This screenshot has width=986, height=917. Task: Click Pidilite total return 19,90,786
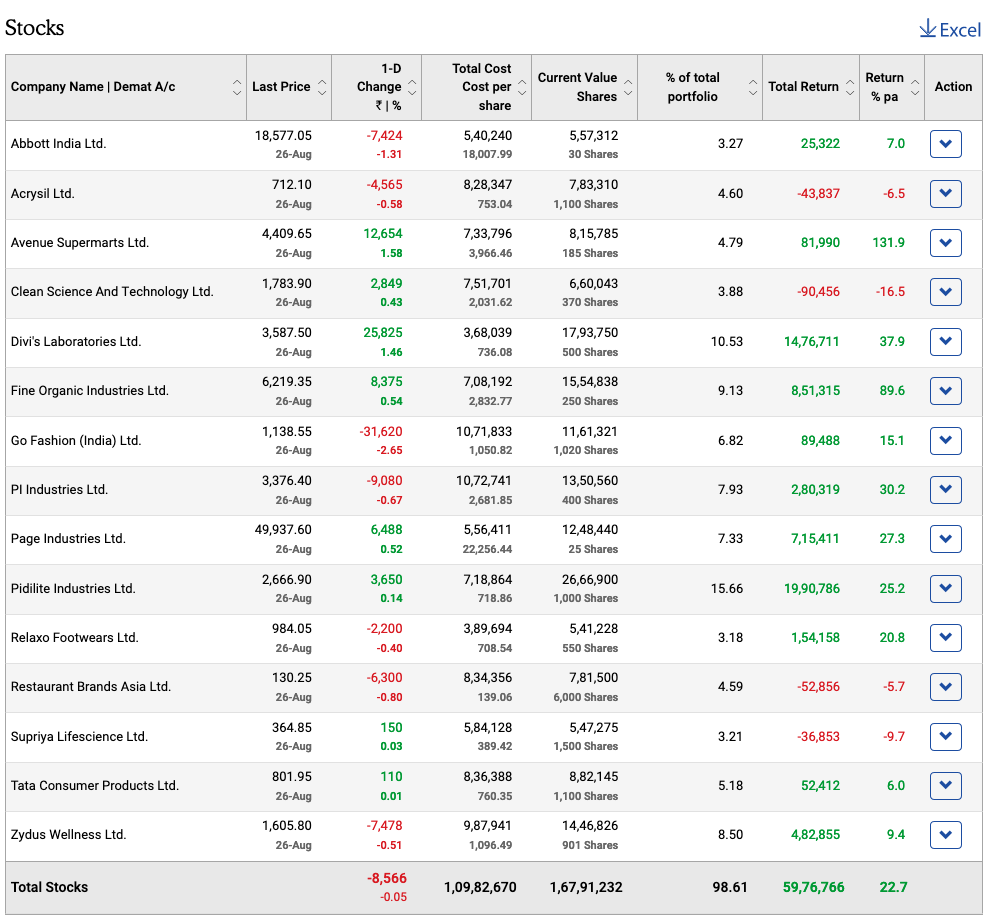pyautogui.click(x=812, y=589)
